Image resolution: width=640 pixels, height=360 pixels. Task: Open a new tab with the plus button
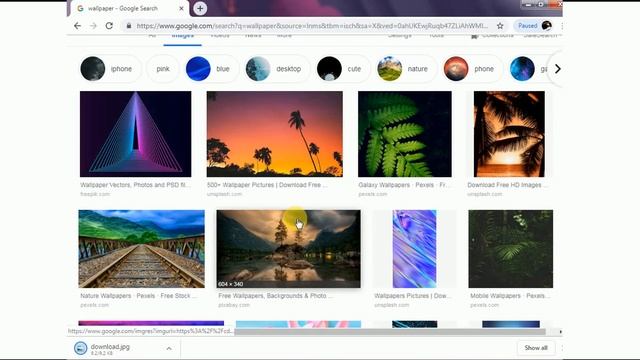pyautogui.click(x=200, y=8)
